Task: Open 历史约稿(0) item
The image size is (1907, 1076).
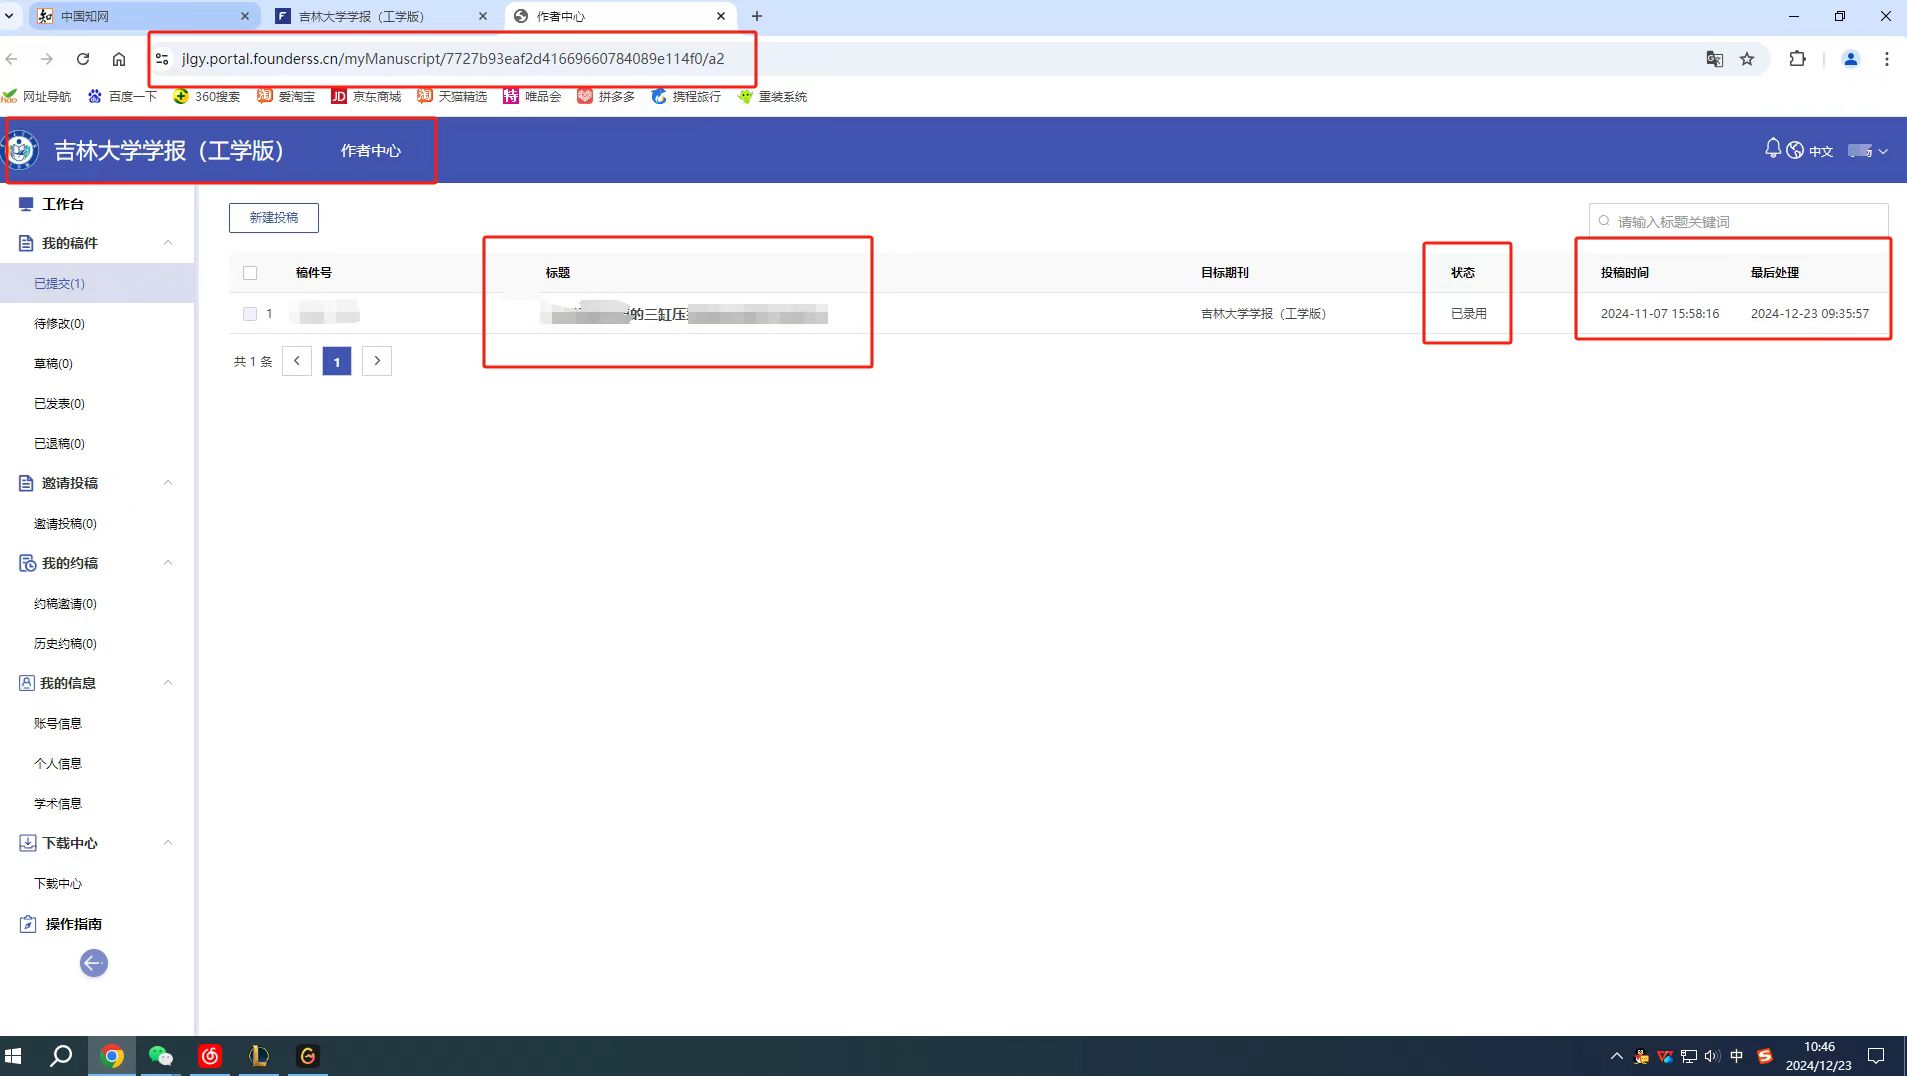Action: pyautogui.click(x=66, y=644)
